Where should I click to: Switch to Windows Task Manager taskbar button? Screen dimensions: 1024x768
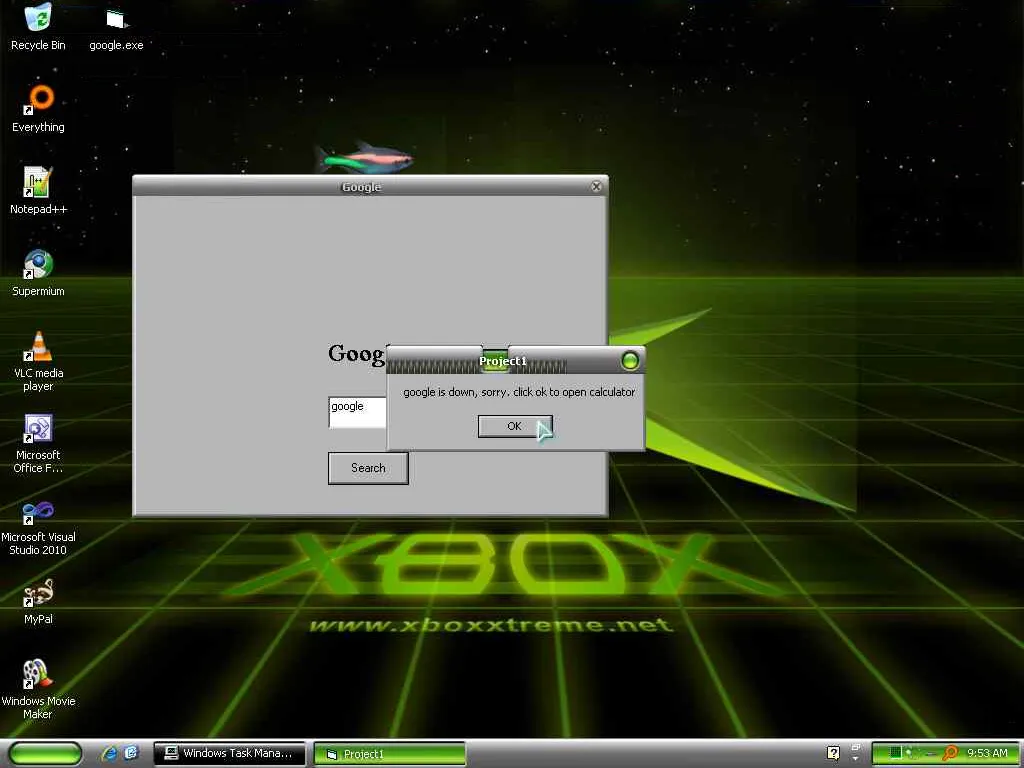(x=230, y=754)
